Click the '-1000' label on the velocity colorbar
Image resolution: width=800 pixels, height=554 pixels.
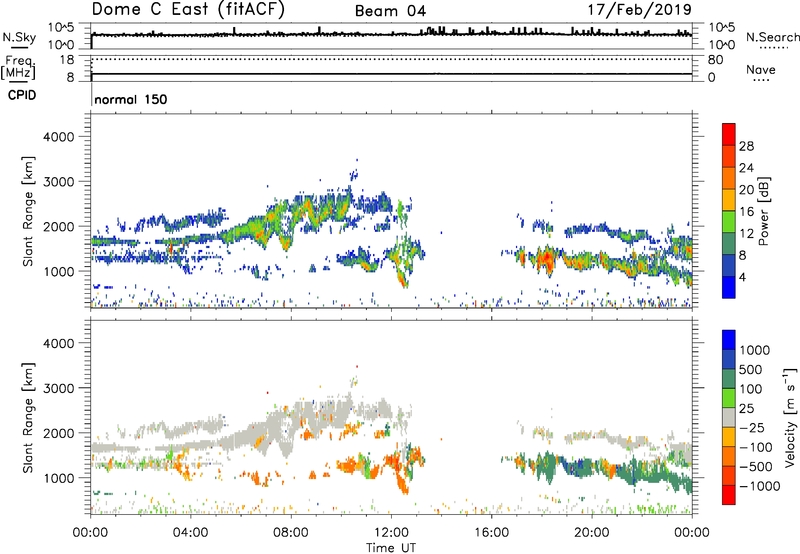(x=760, y=486)
